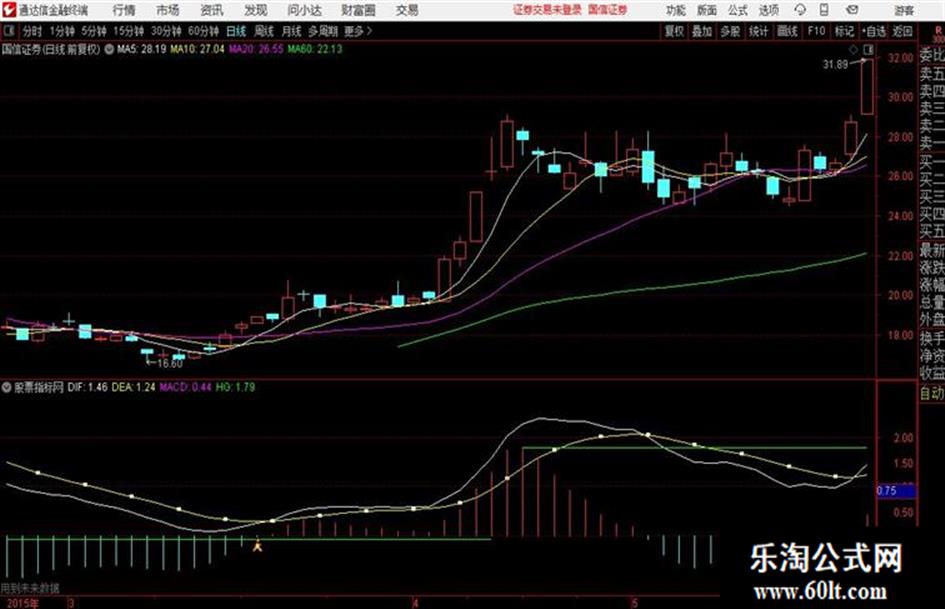Screen dimensions: 945x609
Task: Click the red 国信证券 broker link
Action: tap(607, 10)
